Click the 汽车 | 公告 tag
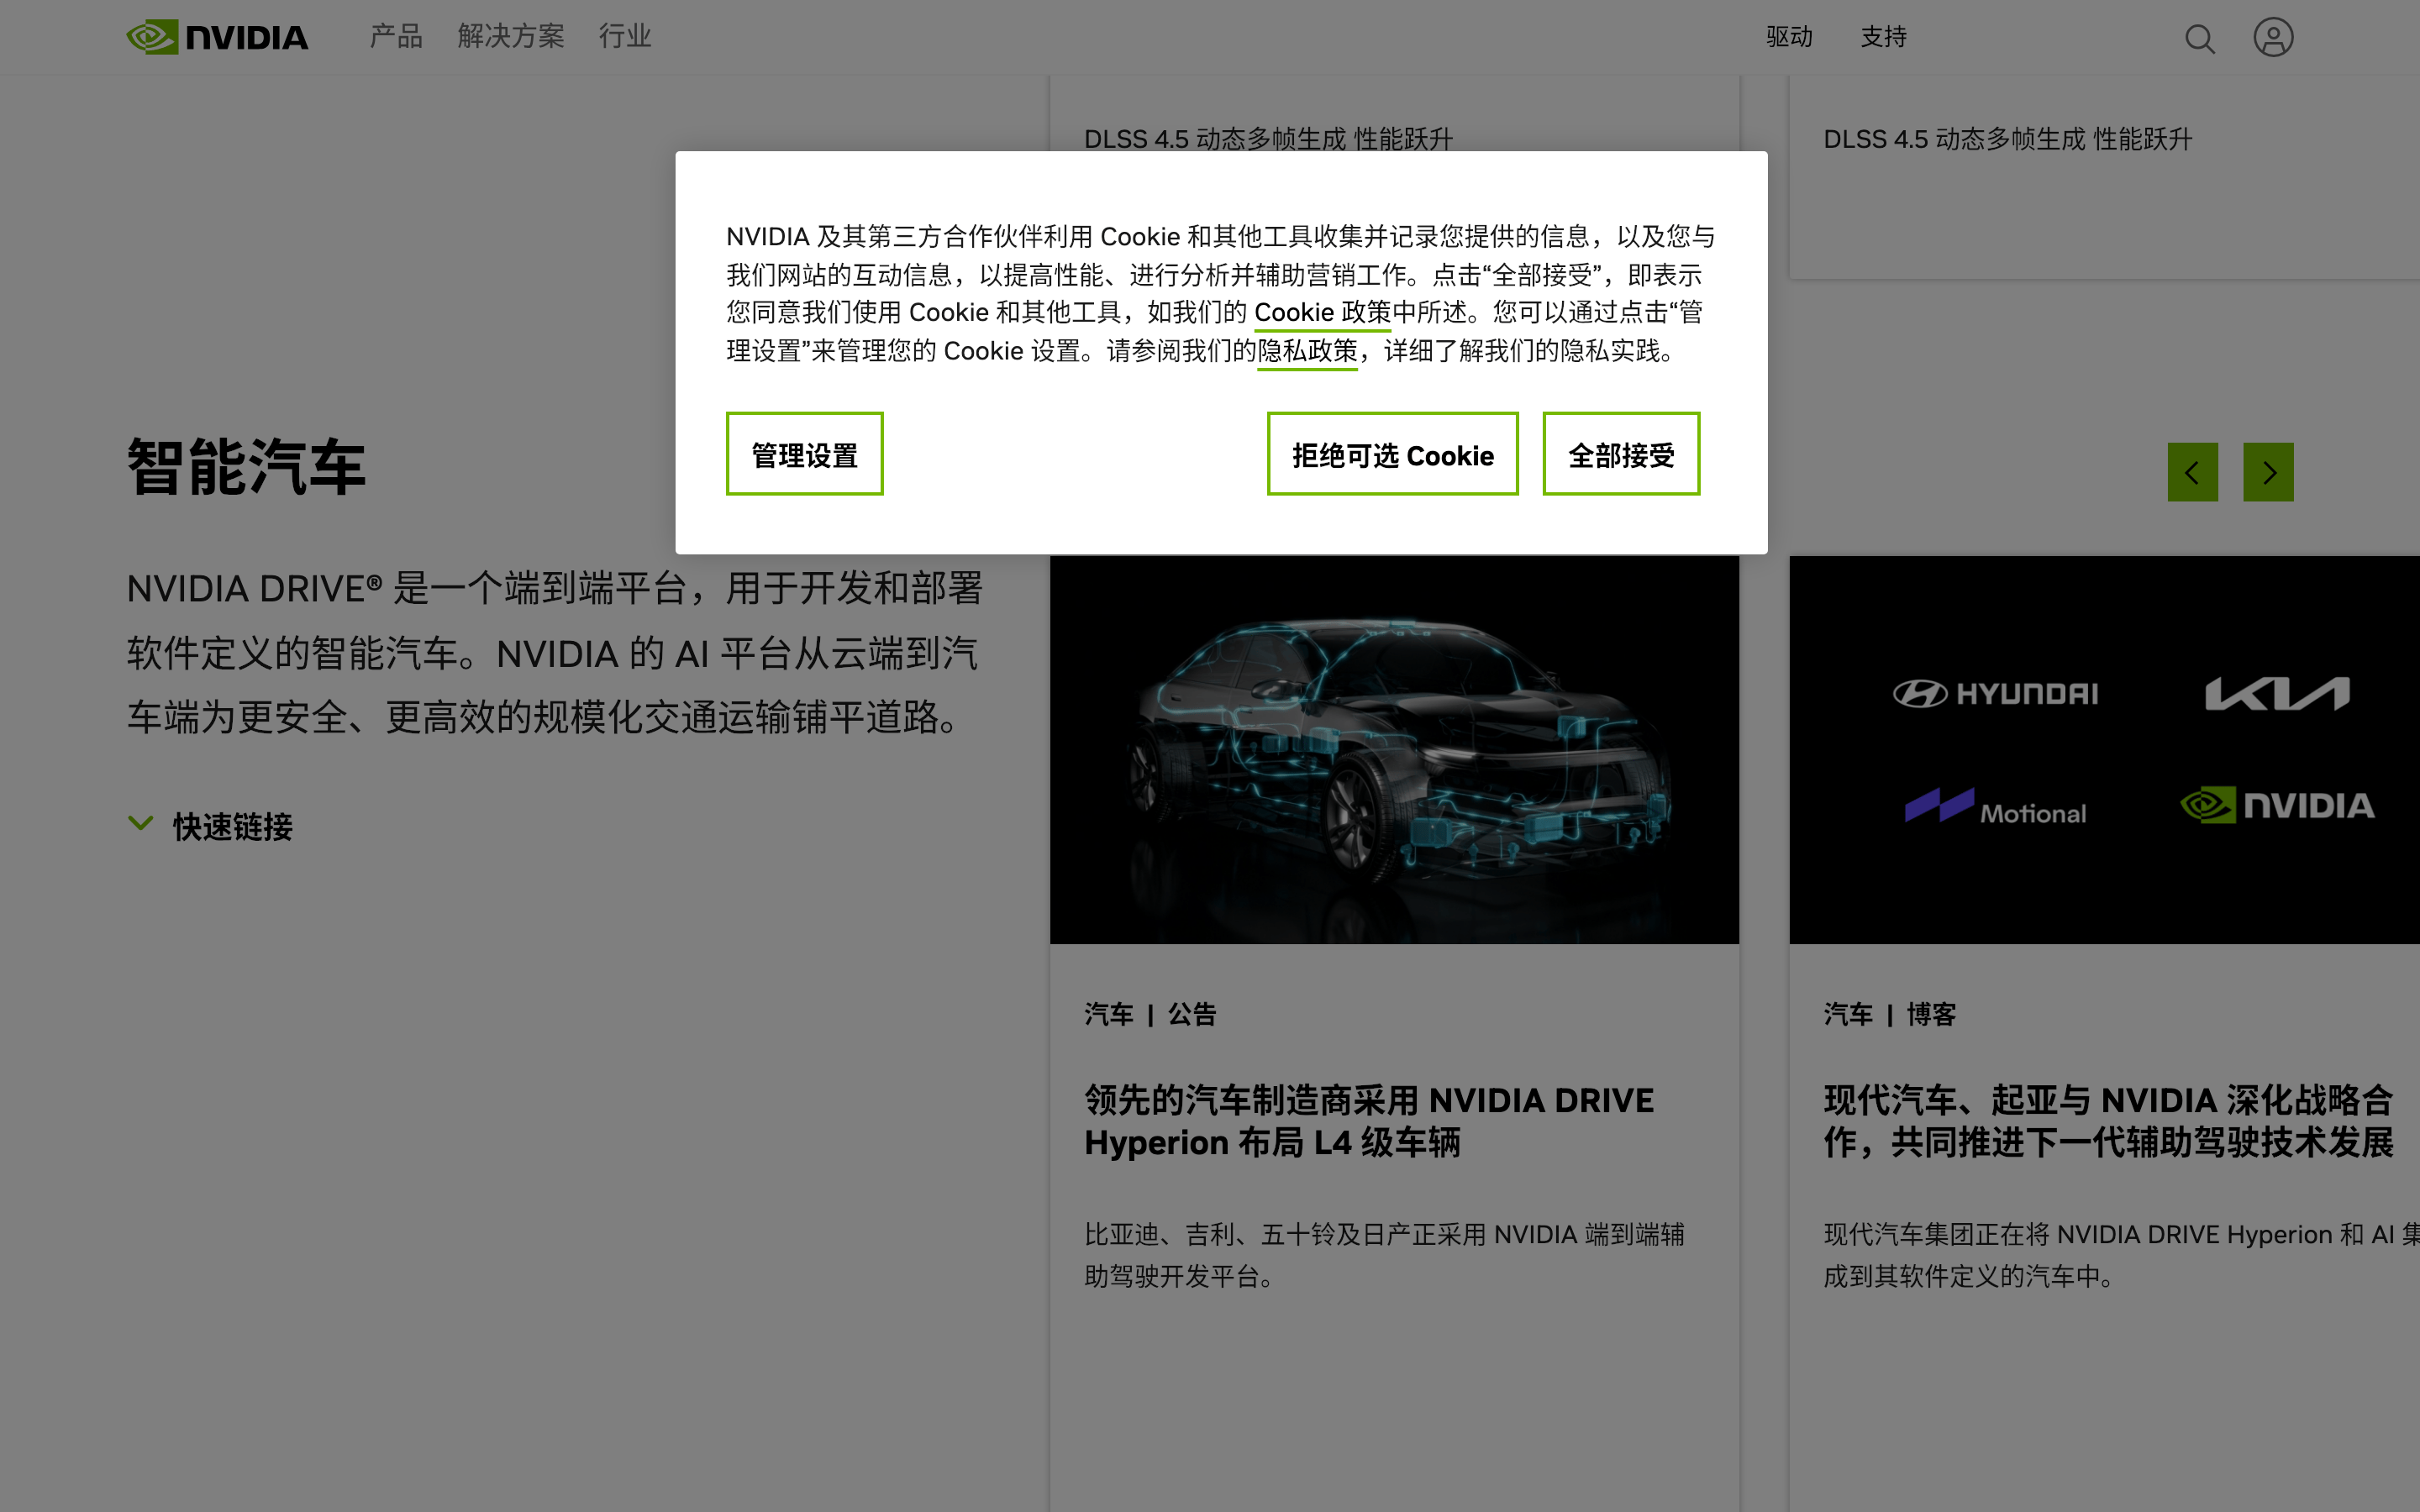Viewport: 2420px width, 1512px height. pos(1150,1014)
